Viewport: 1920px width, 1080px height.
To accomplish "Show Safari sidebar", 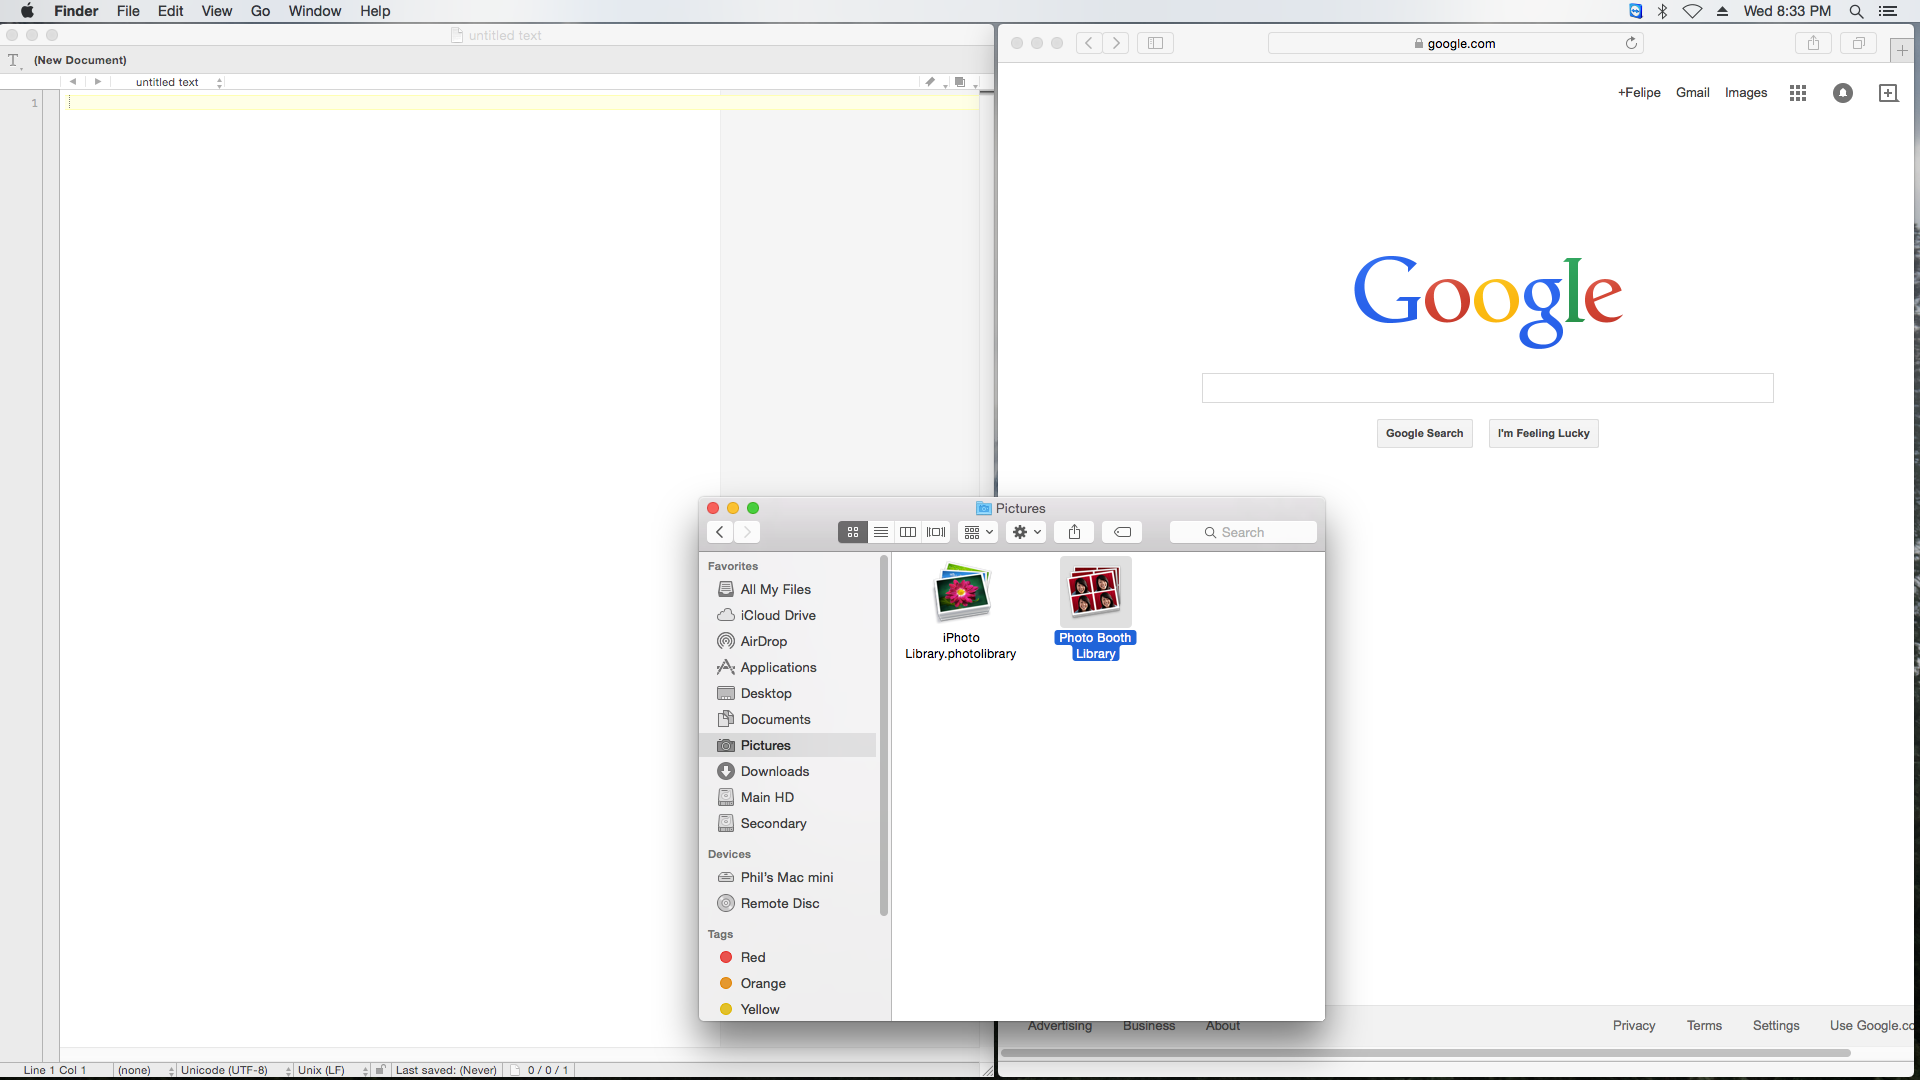I will tap(1155, 43).
